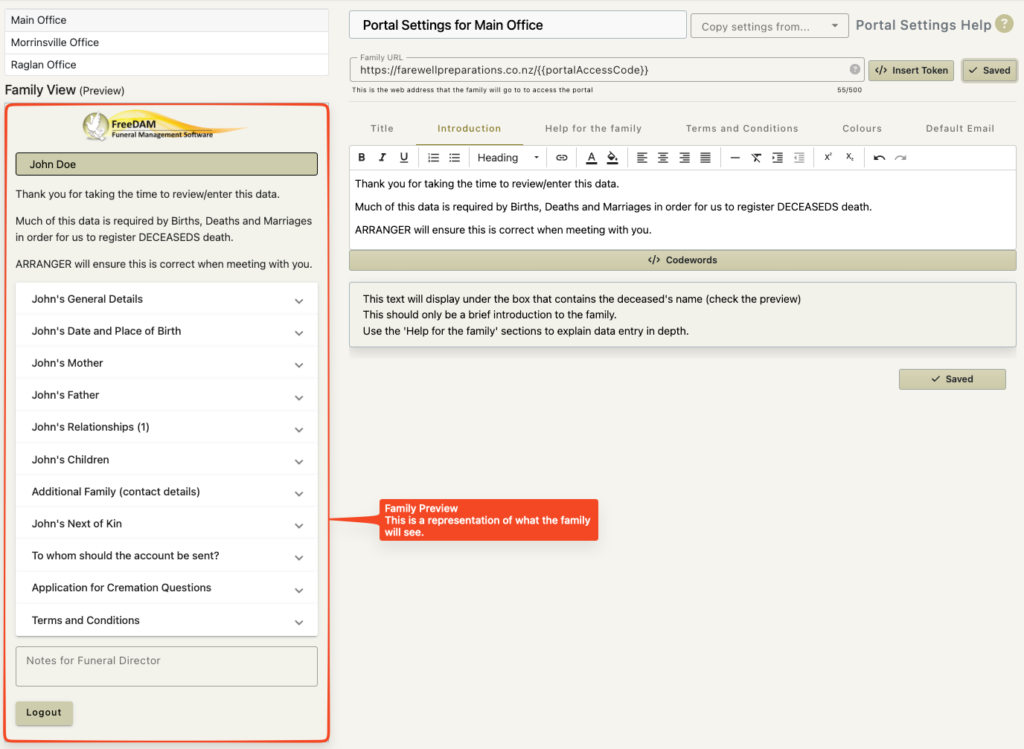Open the Copy settings from dropdown
This screenshot has width=1024, height=749.
769,26
